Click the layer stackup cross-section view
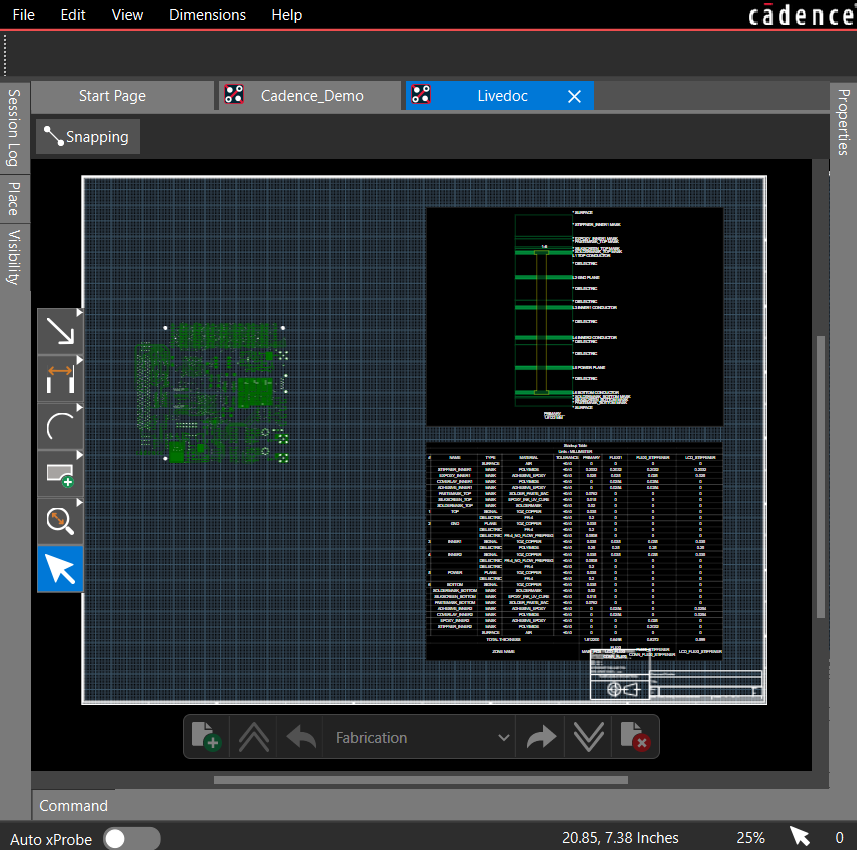857x850 pixels. tap(574, 316)
